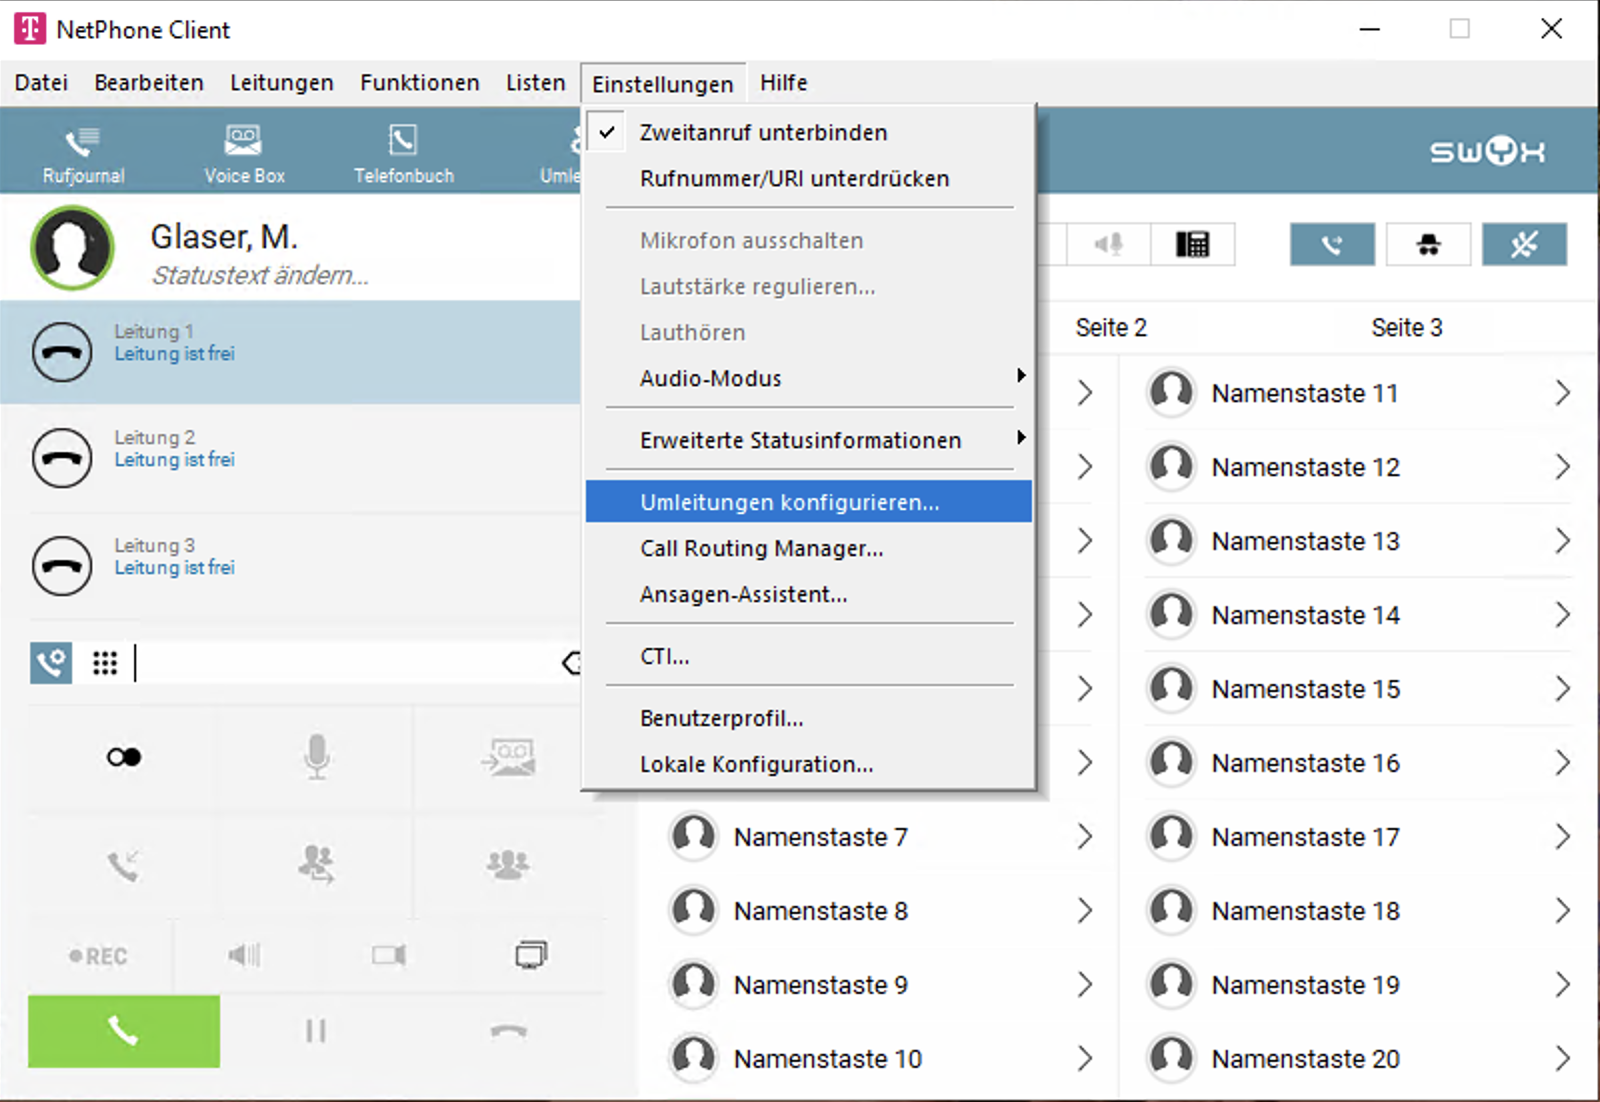Click the phone number input field

(x=340, y=663)
